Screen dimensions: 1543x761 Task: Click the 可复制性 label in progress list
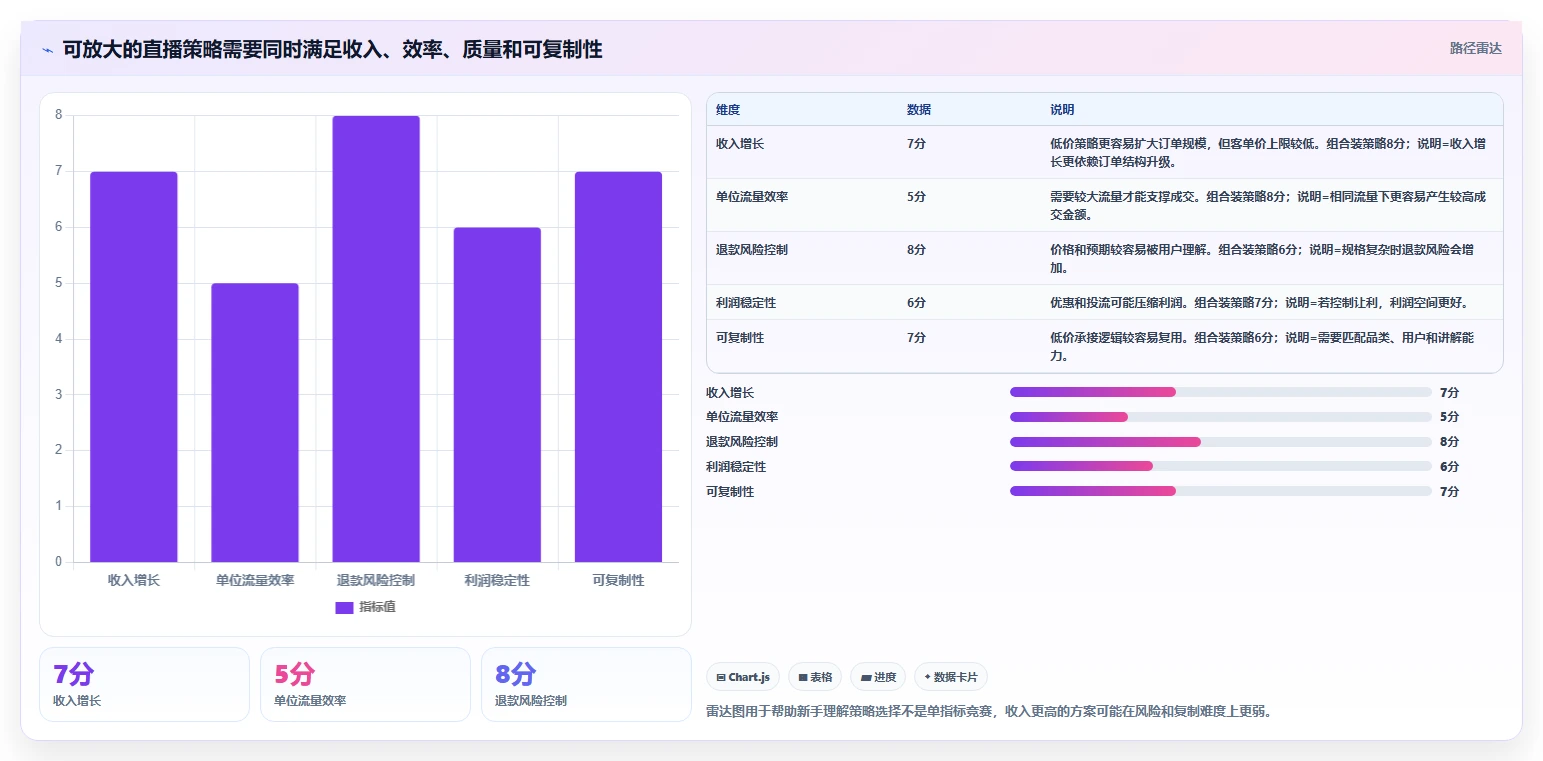730,492
